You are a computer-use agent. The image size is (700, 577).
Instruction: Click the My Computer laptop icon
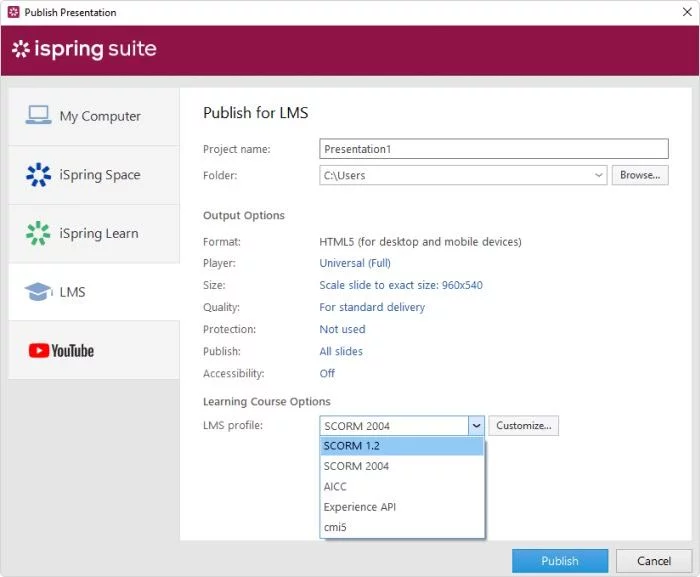pos(38,115)
